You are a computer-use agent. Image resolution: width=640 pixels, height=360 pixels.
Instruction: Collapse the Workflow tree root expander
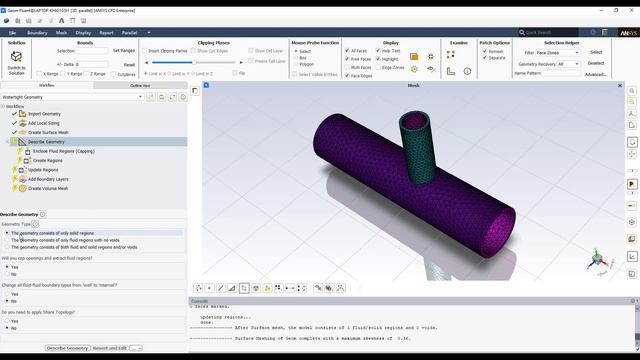click(x=3, y=106)
